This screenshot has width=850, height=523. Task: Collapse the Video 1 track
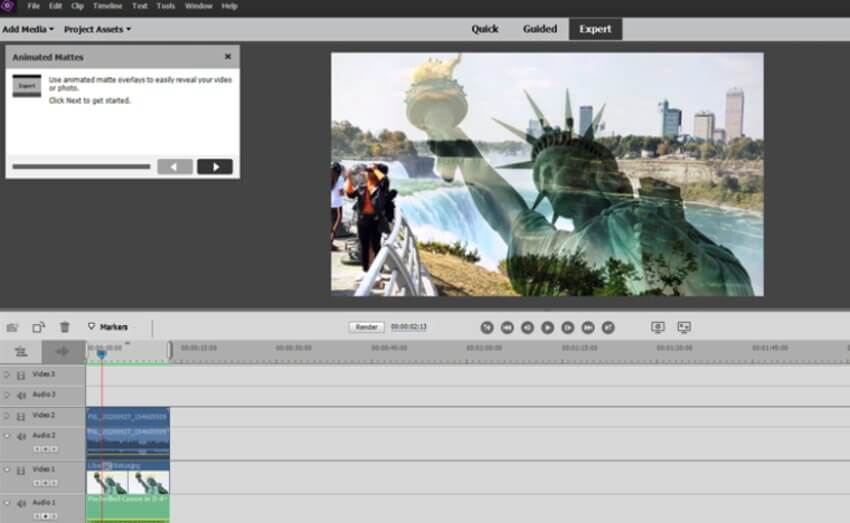(x=7, y=469)
